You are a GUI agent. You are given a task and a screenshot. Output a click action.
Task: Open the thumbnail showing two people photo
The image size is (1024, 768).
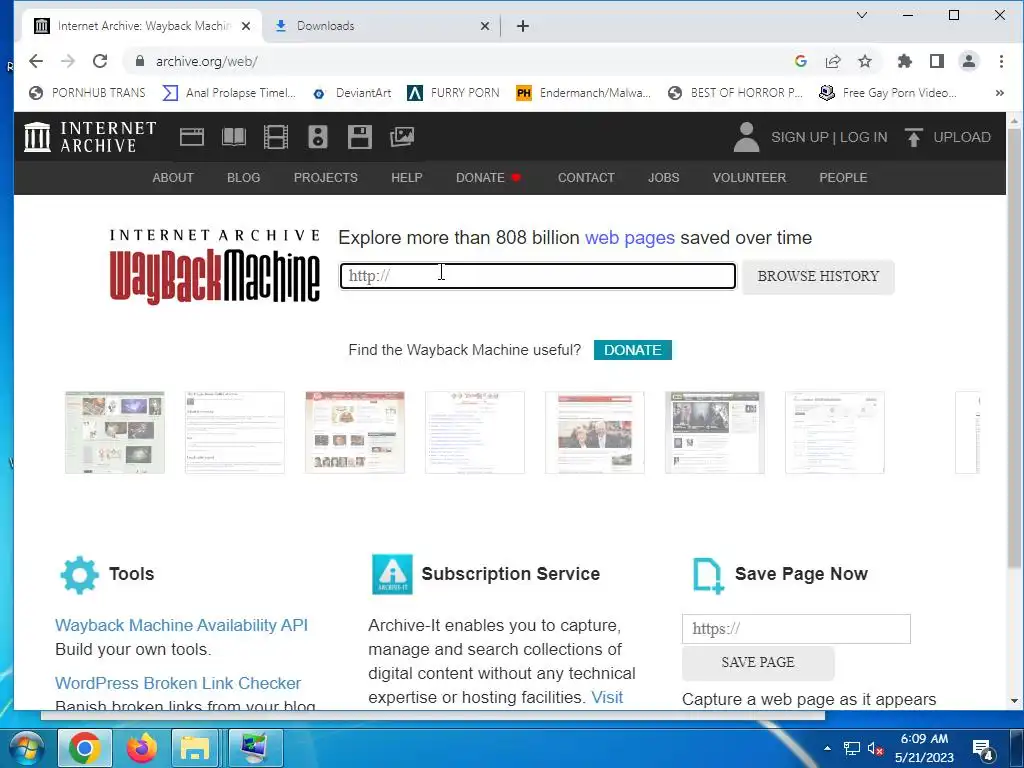click(595, 432)
